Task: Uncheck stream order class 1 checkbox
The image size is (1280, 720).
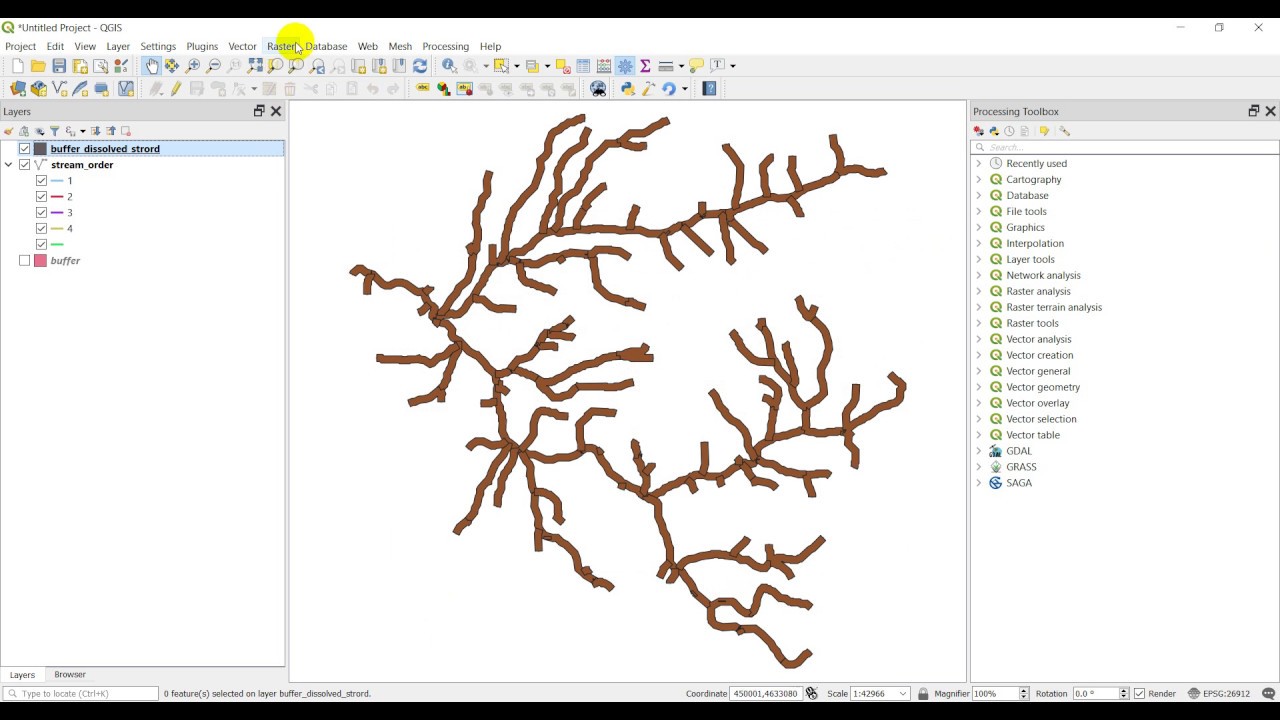Action: [41, 181]
